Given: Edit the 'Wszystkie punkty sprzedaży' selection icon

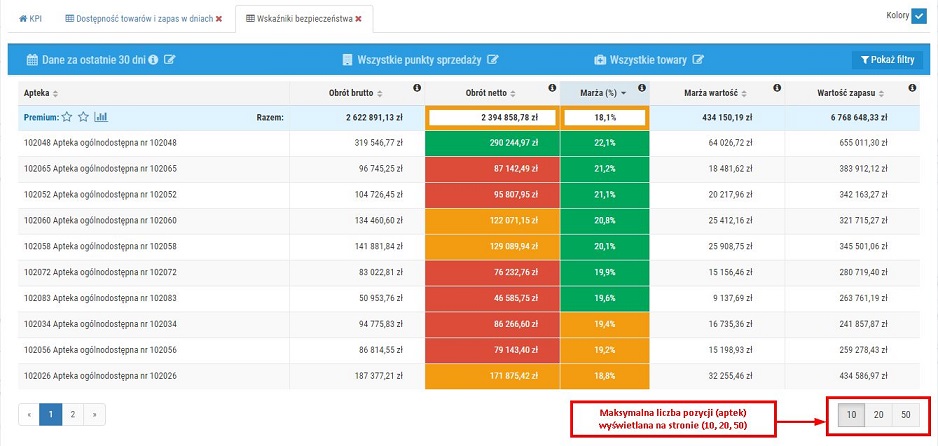Looking at the screenshot, I should pyautogui.click(x=493, y=60).
